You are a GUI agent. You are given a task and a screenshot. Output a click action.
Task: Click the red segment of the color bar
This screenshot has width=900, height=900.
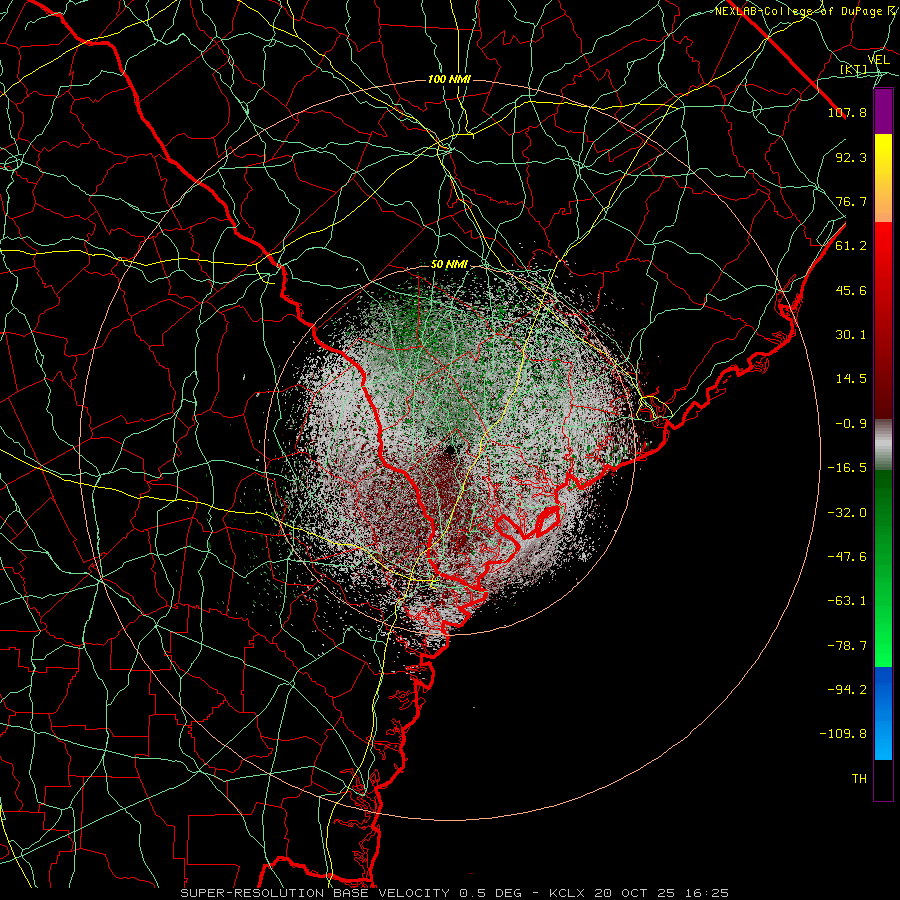coord(883,320)
